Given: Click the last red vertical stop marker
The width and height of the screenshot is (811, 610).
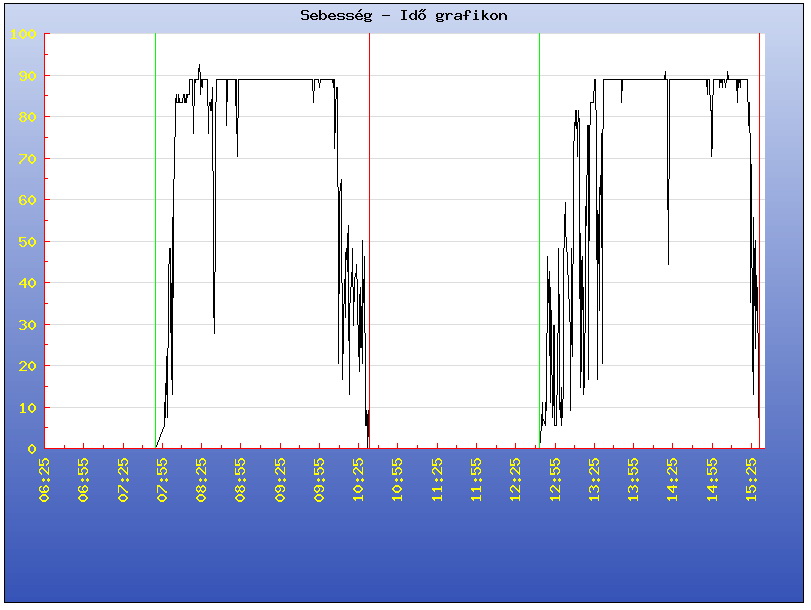Looking at the screenshot, I should click(x=760, y=240).
